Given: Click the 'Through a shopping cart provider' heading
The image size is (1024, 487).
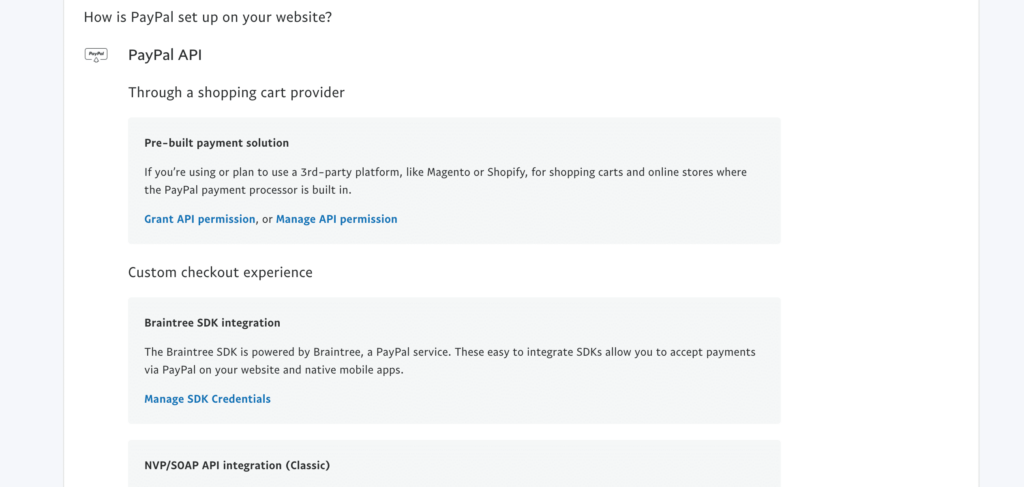Looking at the screenshot, I should click(x=236, y=93).
